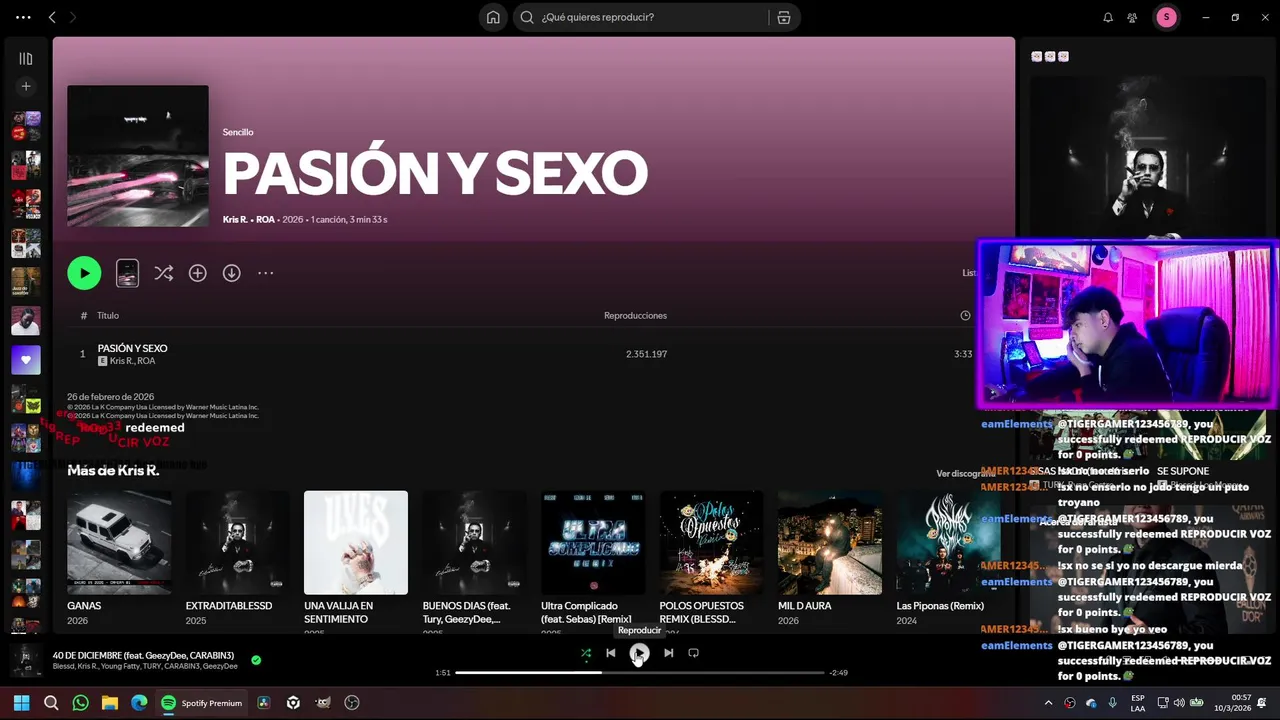Open File Explorer from the taskbar

pyautogui.click(x=110, y=703)
